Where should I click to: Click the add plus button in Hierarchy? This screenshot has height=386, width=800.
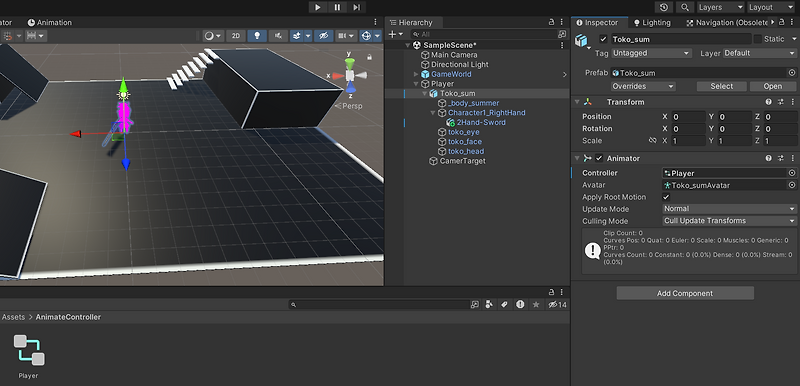pyautogui.click(x=392, y=34)
